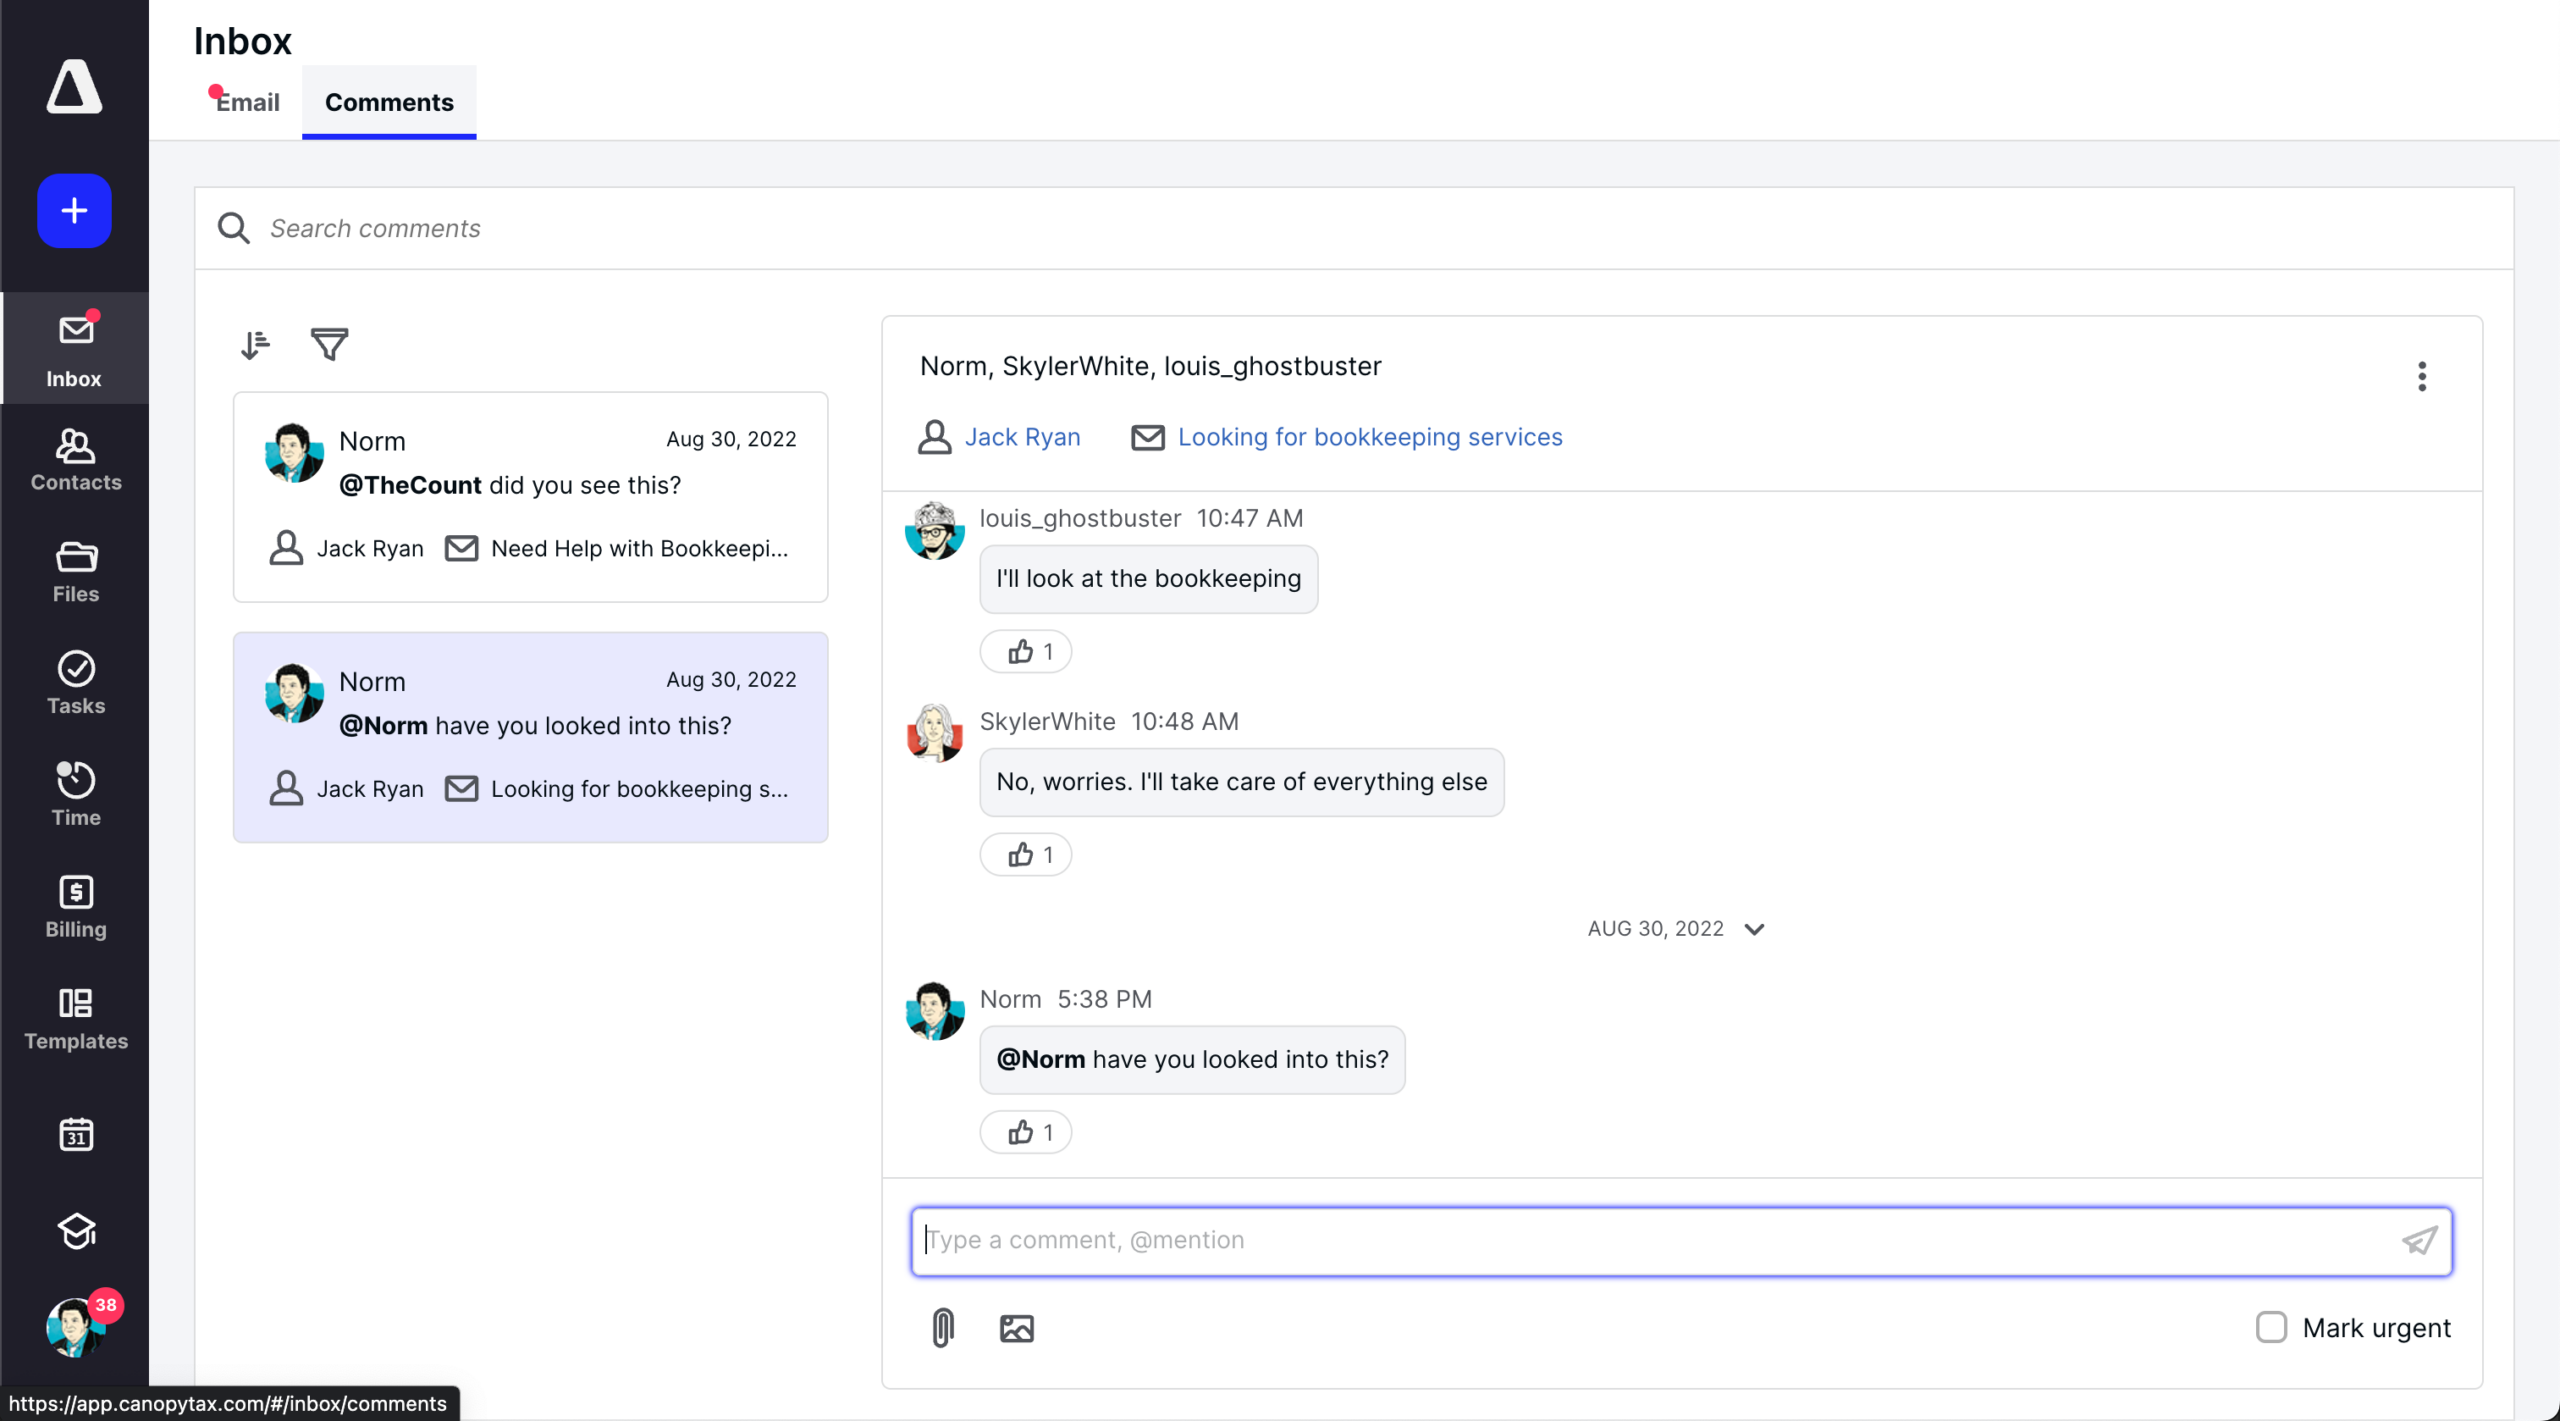The image size is (2560, 1421).
Task: Open Billing in the sidebar
Action: pyautogui.click(x=75, y=907)
